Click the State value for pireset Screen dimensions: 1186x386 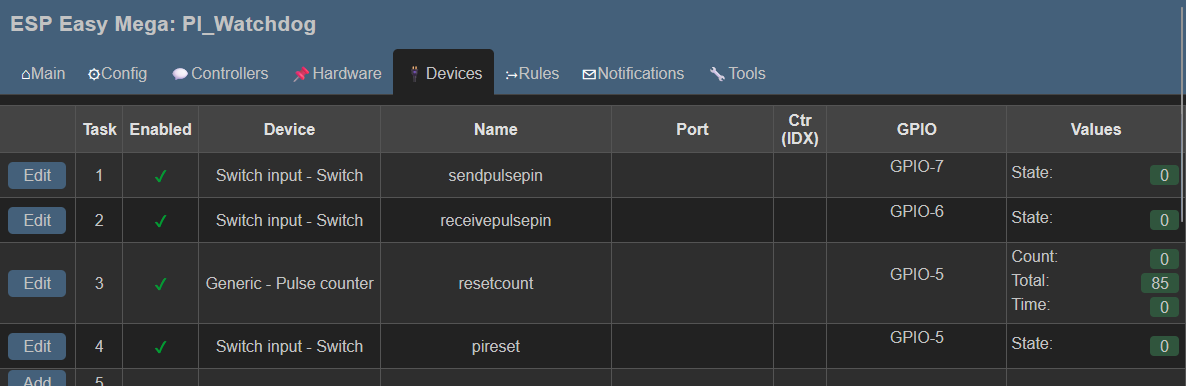(x=1165, y=346)
